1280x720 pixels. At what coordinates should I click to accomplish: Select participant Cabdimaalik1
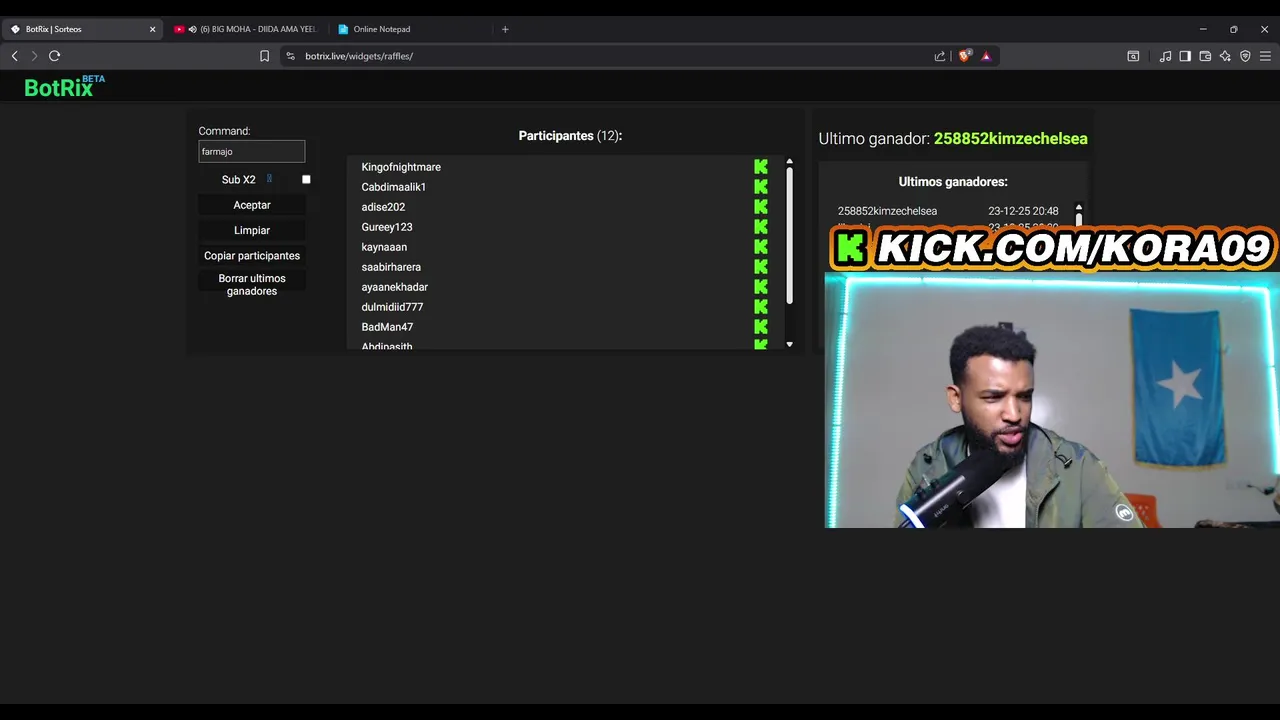394,187
